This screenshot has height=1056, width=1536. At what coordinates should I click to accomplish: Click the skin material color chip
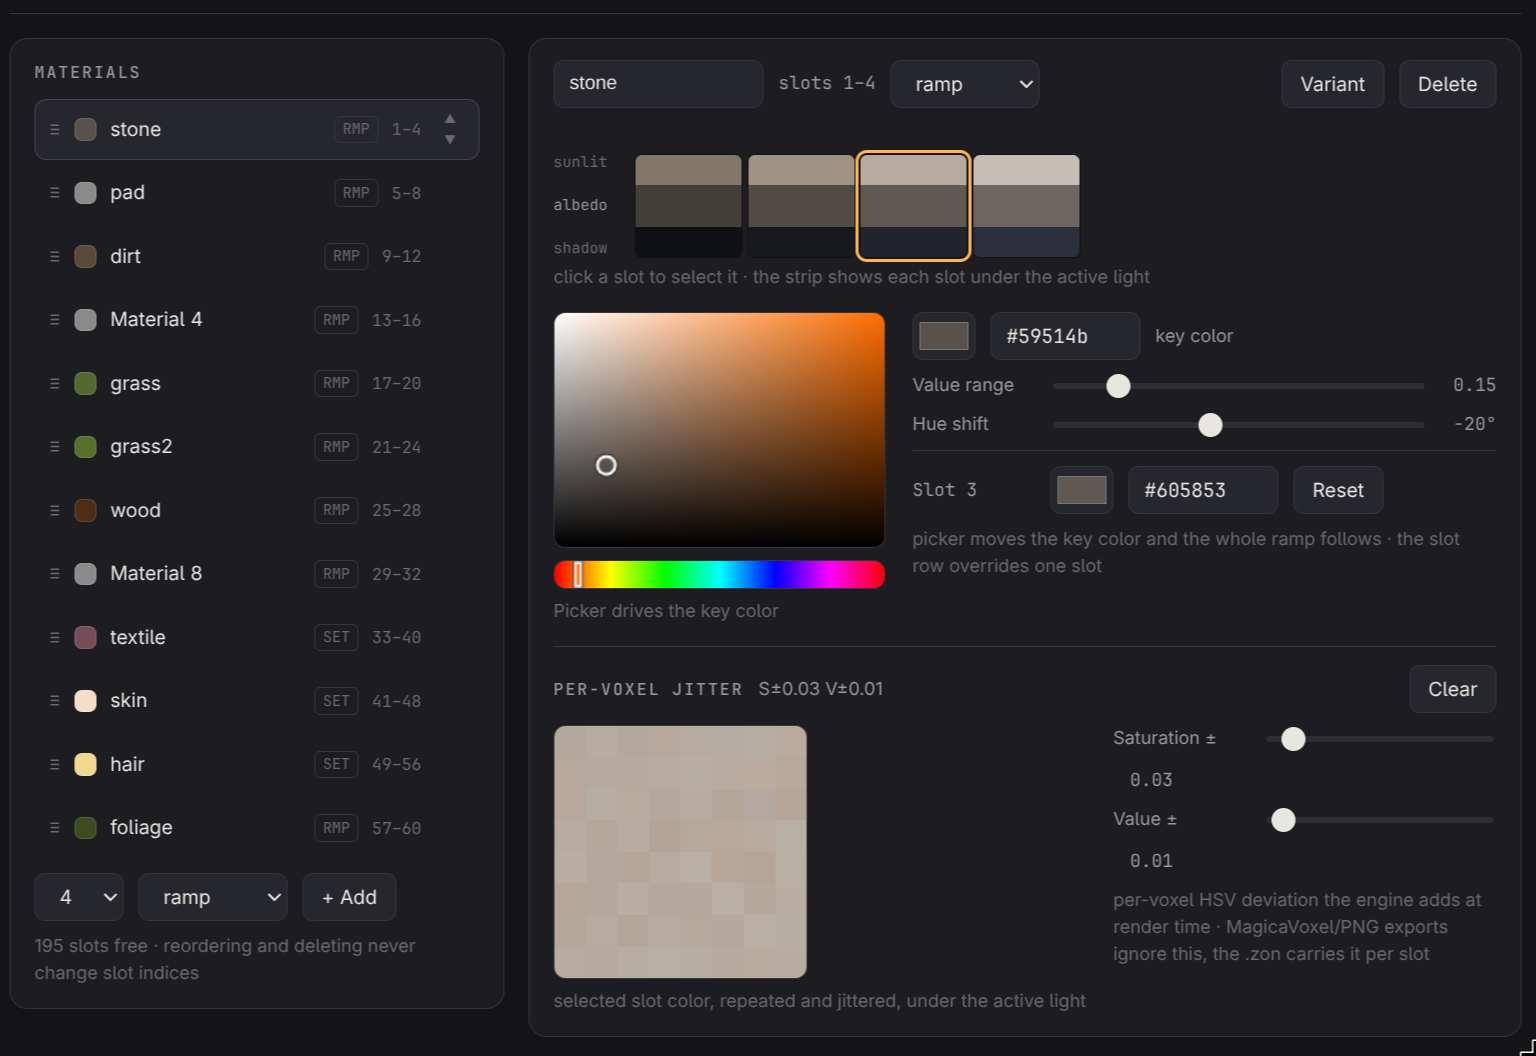(x=86, y=701)
